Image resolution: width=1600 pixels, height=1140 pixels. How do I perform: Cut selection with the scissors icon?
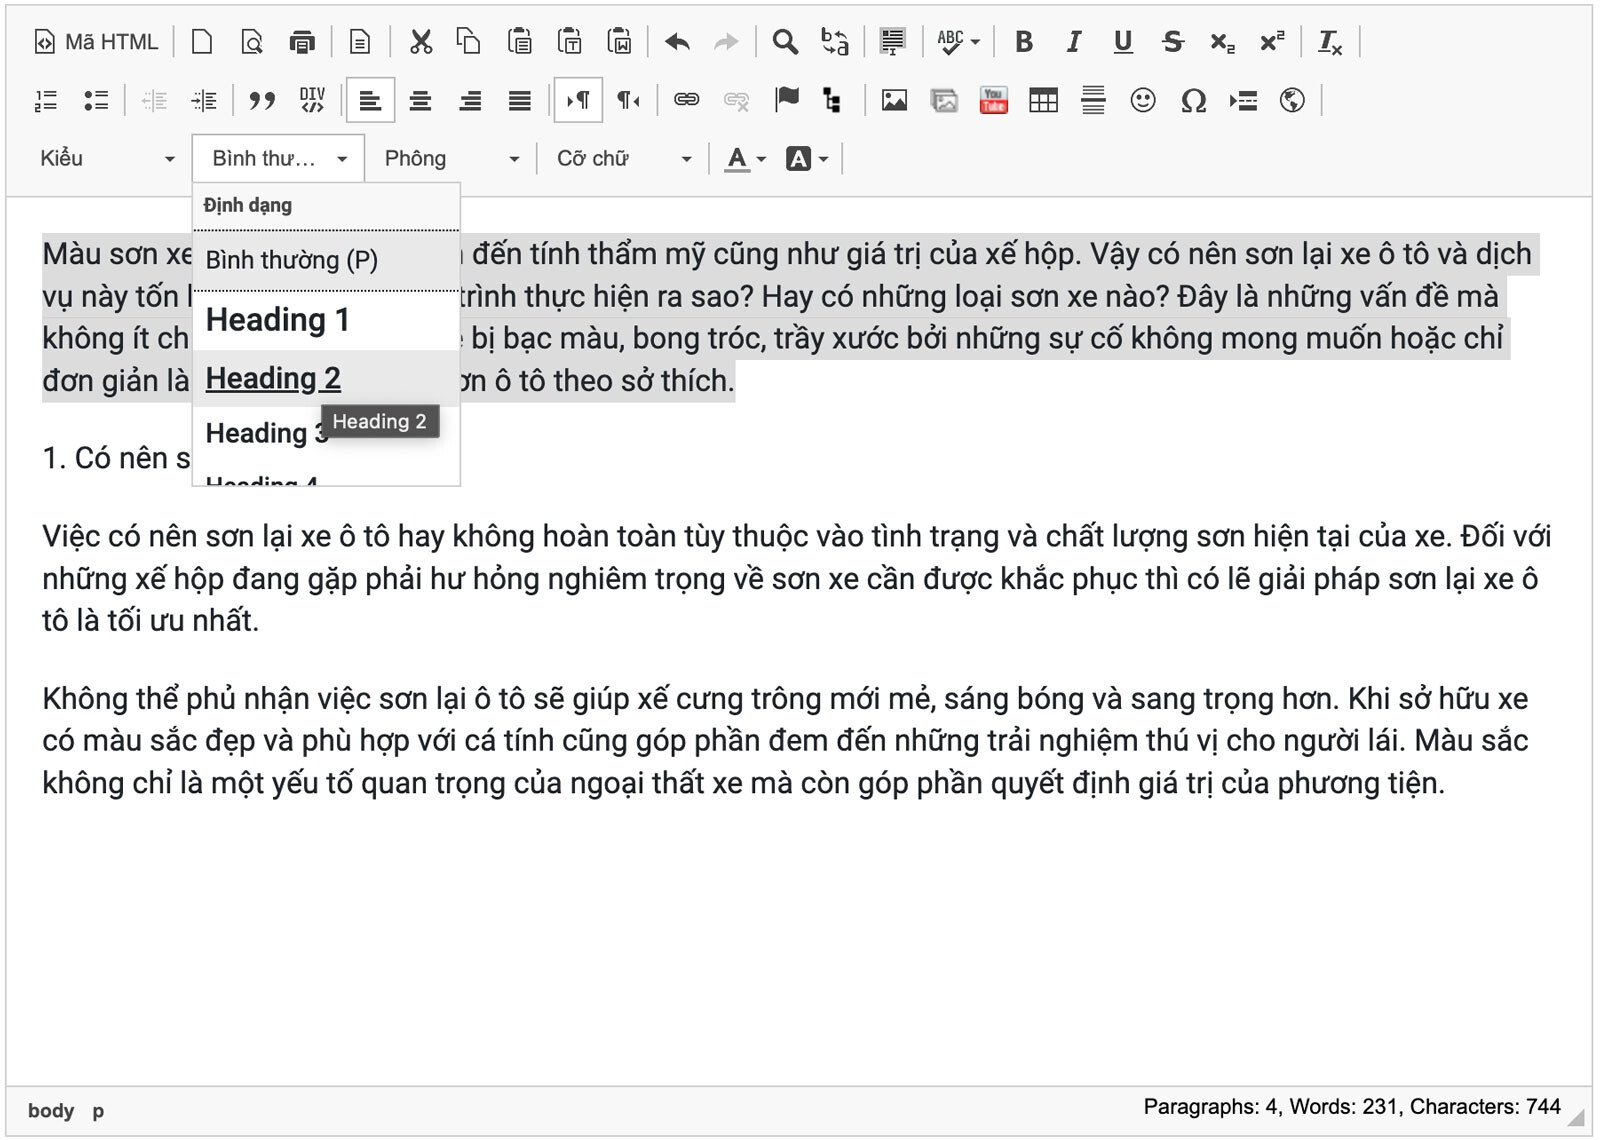click(421, 42)
